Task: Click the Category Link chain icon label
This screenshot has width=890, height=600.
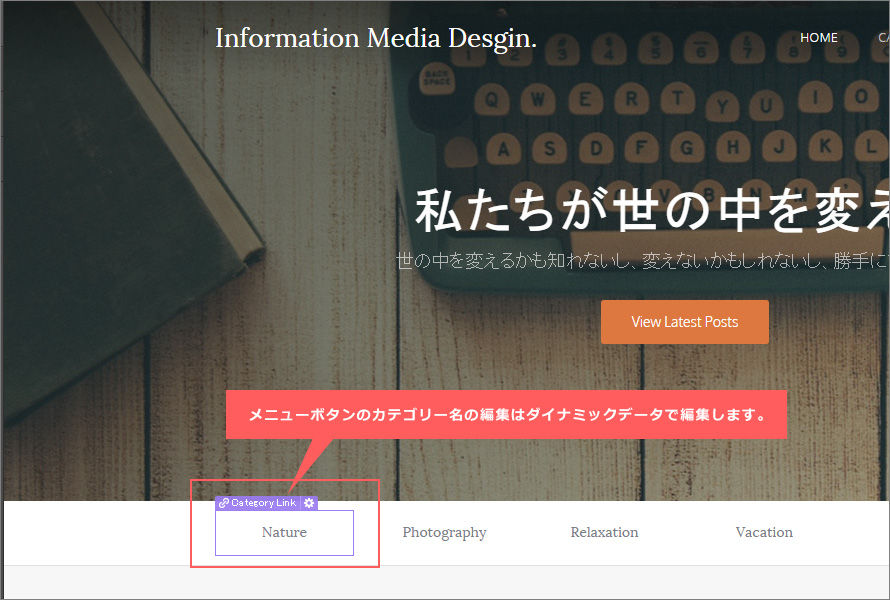Action: (x=258, y=503)
